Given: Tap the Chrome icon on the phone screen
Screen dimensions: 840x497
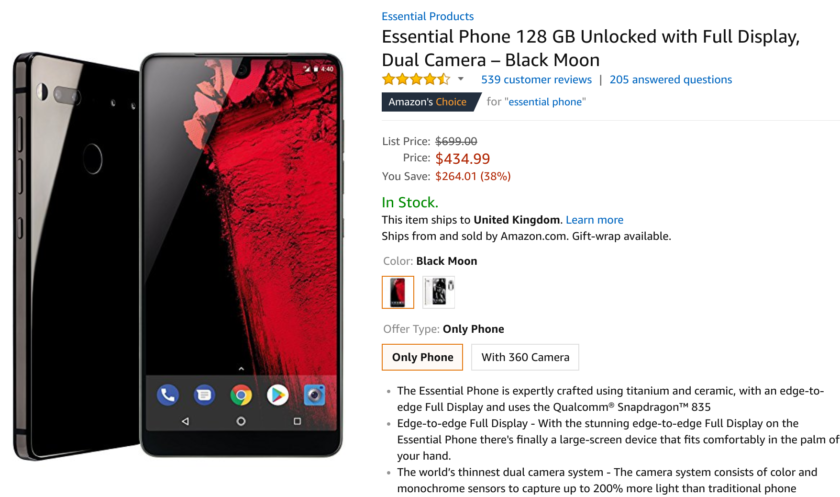Looking at the screenshot, I should pos(241,395).
